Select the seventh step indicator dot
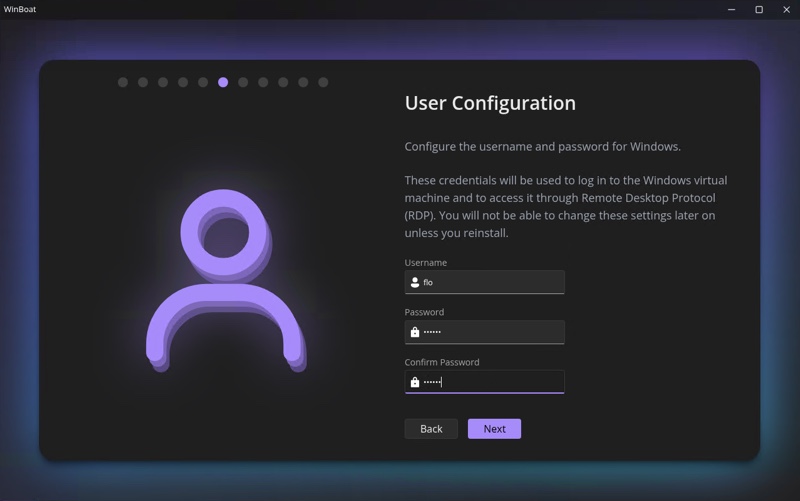 point(243,82)
